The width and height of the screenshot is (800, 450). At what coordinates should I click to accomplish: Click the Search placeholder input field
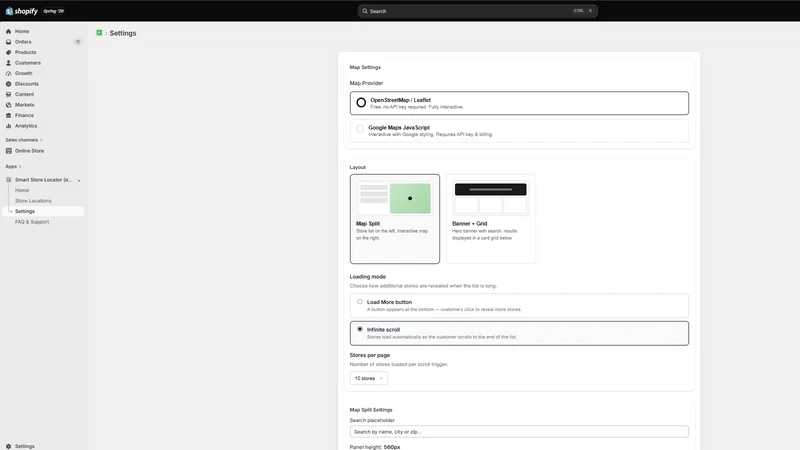pos(519,432)
